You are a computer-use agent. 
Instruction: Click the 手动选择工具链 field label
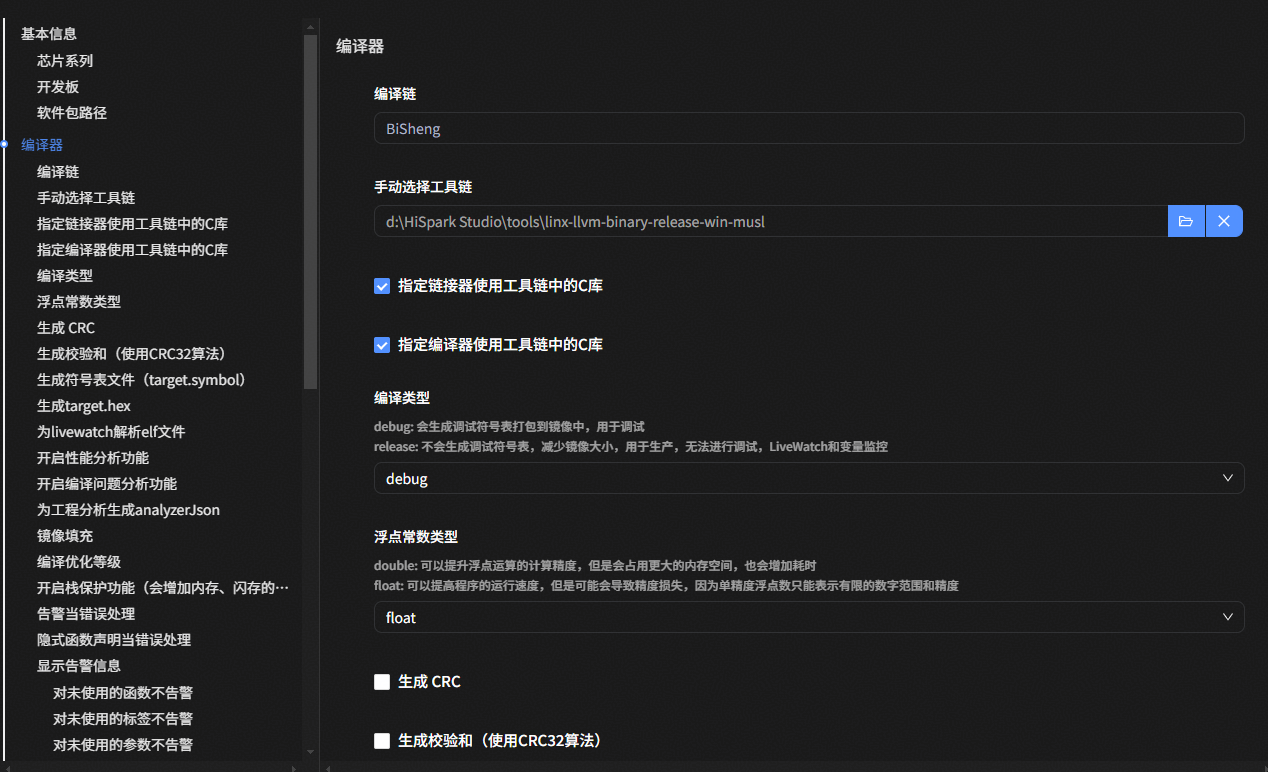pos(423,186)
